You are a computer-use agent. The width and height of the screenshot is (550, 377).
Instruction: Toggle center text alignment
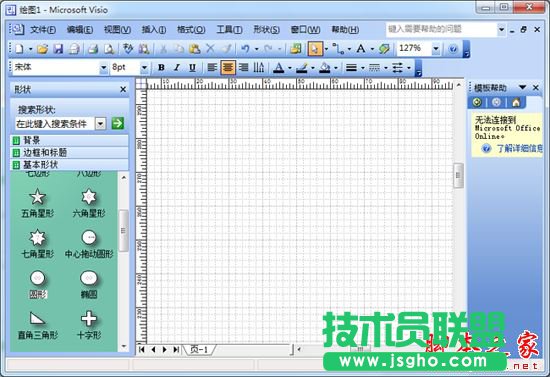coord(228,67)
